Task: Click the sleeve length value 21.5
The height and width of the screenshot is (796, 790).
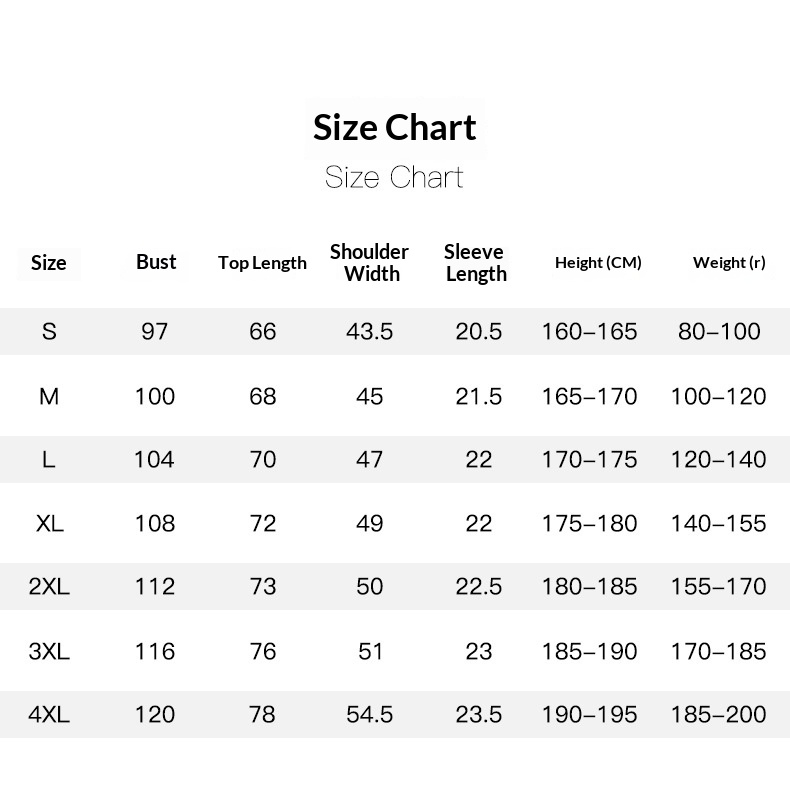Action: 479,396
